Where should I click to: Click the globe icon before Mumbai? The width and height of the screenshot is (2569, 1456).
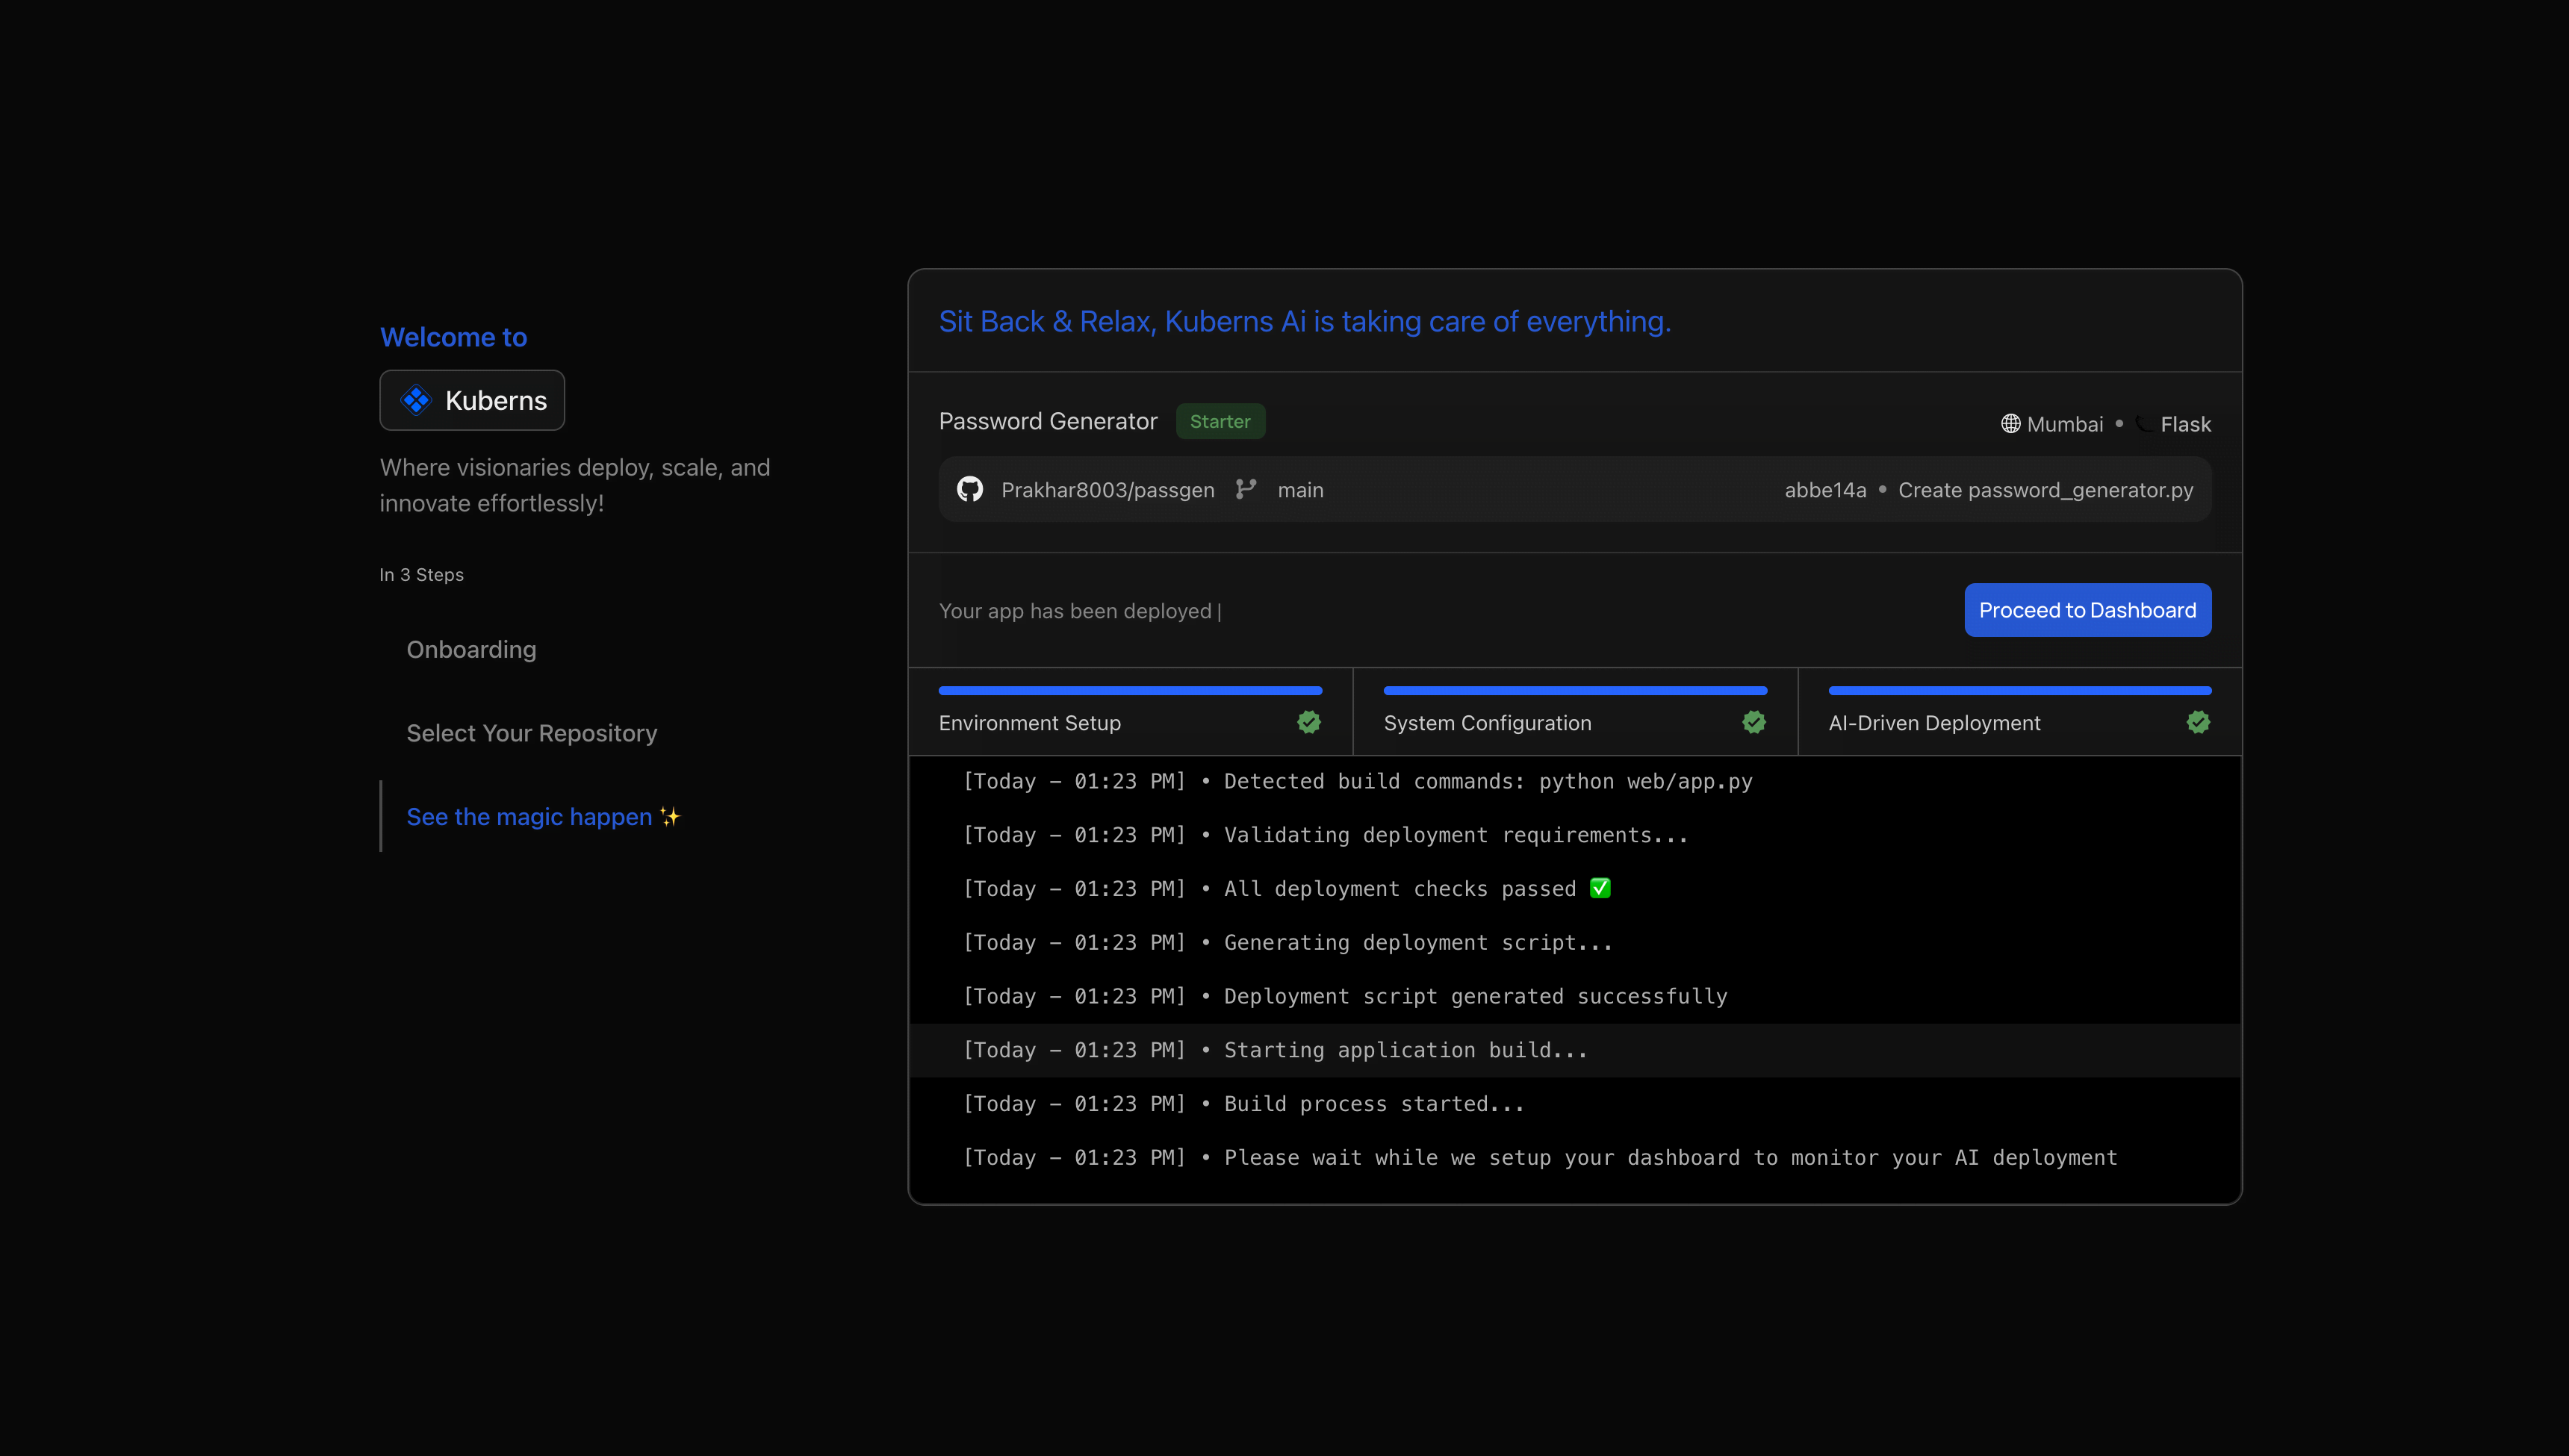pyautogui.click(x=2011, y=423)
